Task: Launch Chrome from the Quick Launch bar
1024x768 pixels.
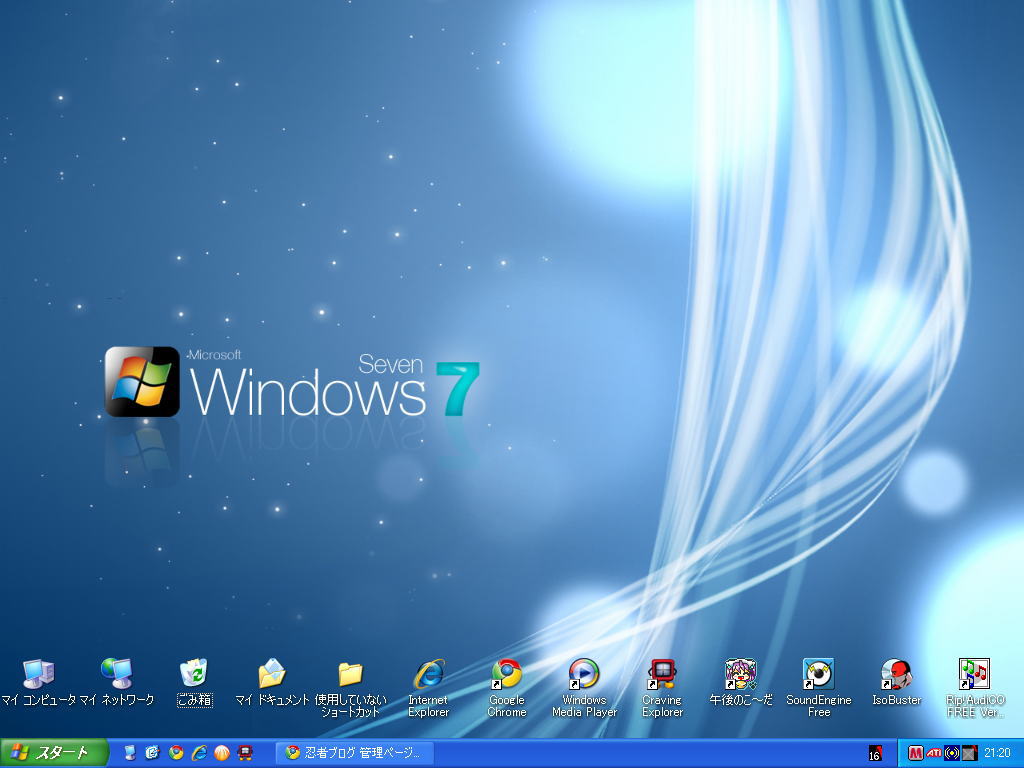Action: pos(176,753)
